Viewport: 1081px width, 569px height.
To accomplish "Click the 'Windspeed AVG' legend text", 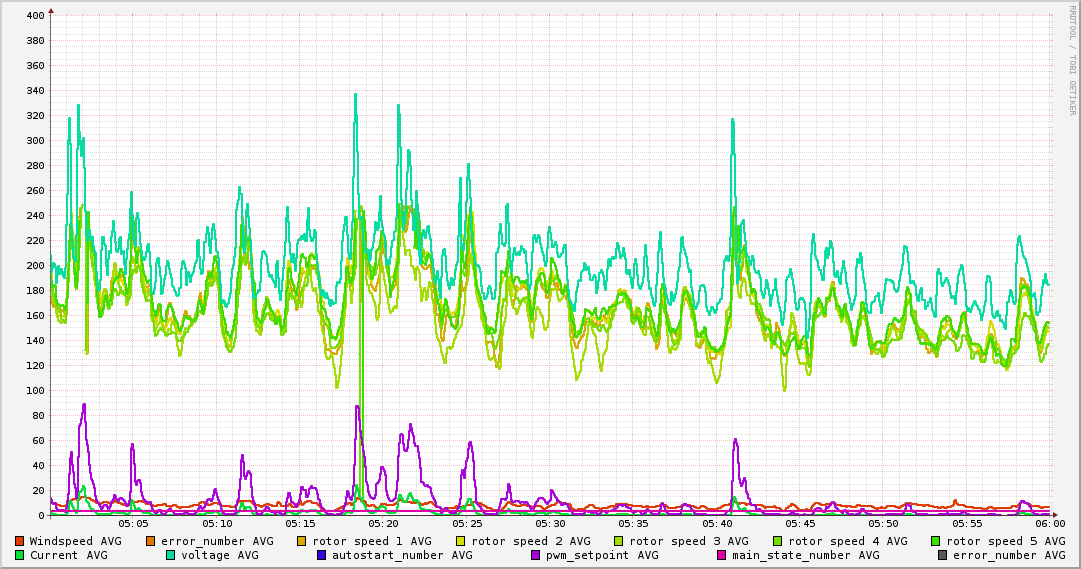I will coord(75,541).
